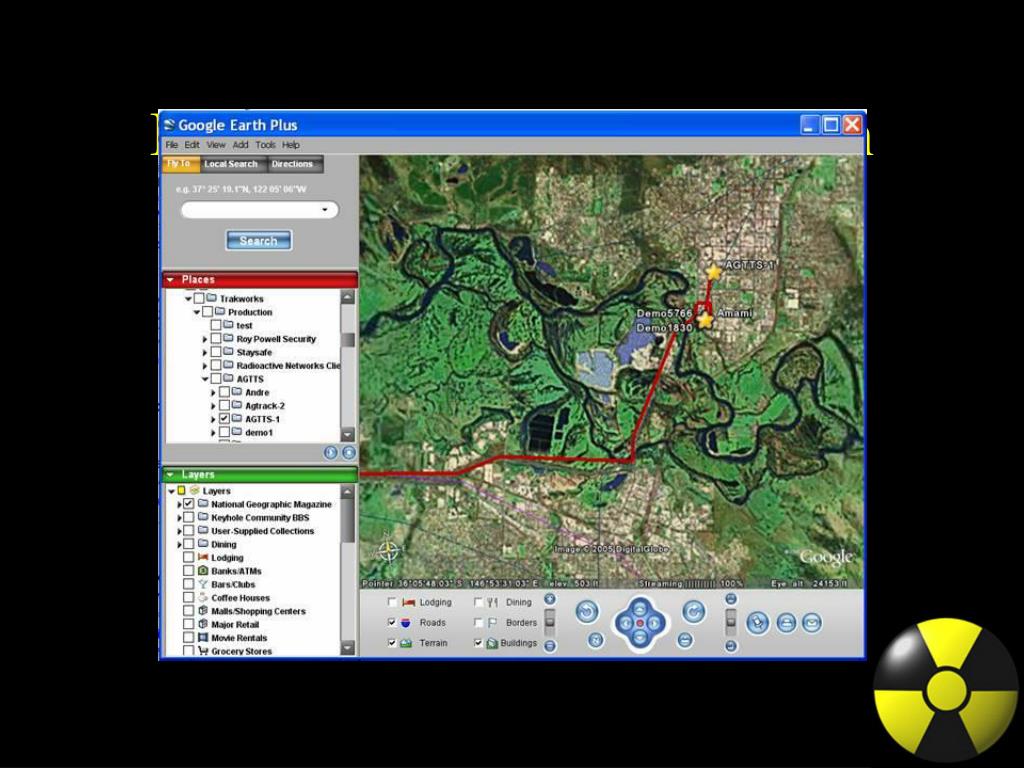The image size is (1024, 768).
Task: Select the Fly To tab
Action: click(179, 164)
